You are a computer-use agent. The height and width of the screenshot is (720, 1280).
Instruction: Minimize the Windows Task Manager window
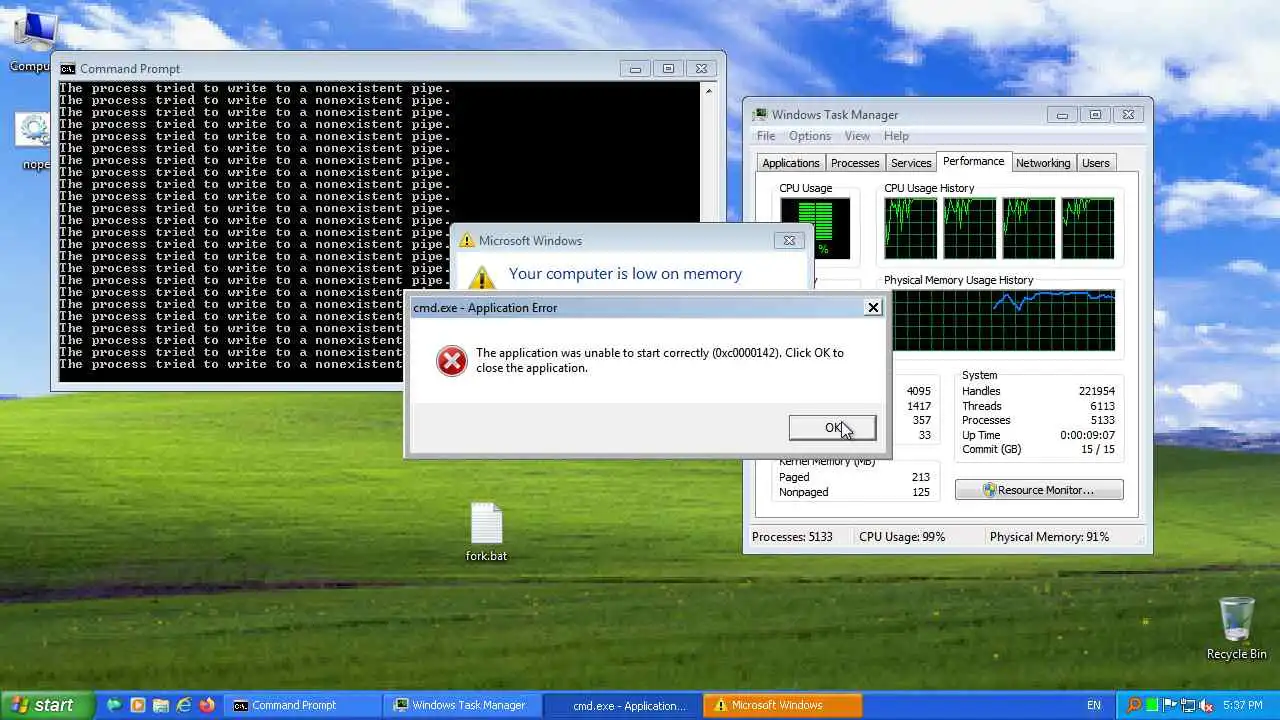[1062, 115]
